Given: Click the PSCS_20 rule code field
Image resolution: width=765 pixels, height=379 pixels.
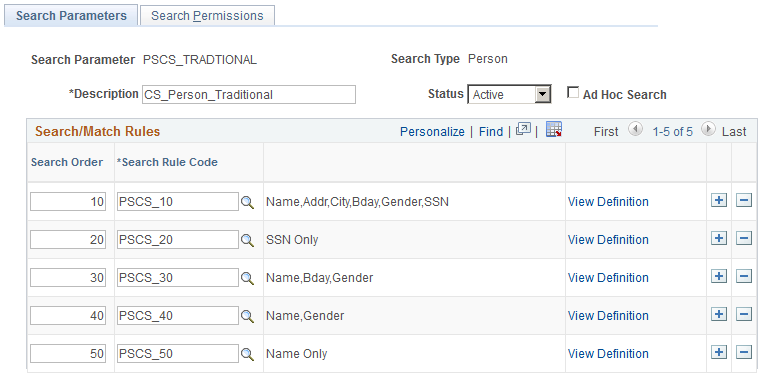Looking at the screenshot, I should coord(178,239).
